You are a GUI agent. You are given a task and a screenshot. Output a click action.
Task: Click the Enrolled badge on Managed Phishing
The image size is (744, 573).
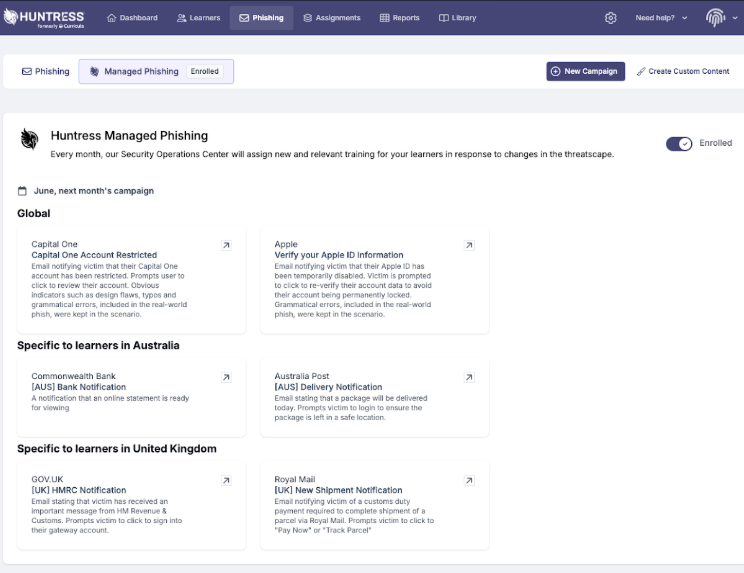click(205, 72)
